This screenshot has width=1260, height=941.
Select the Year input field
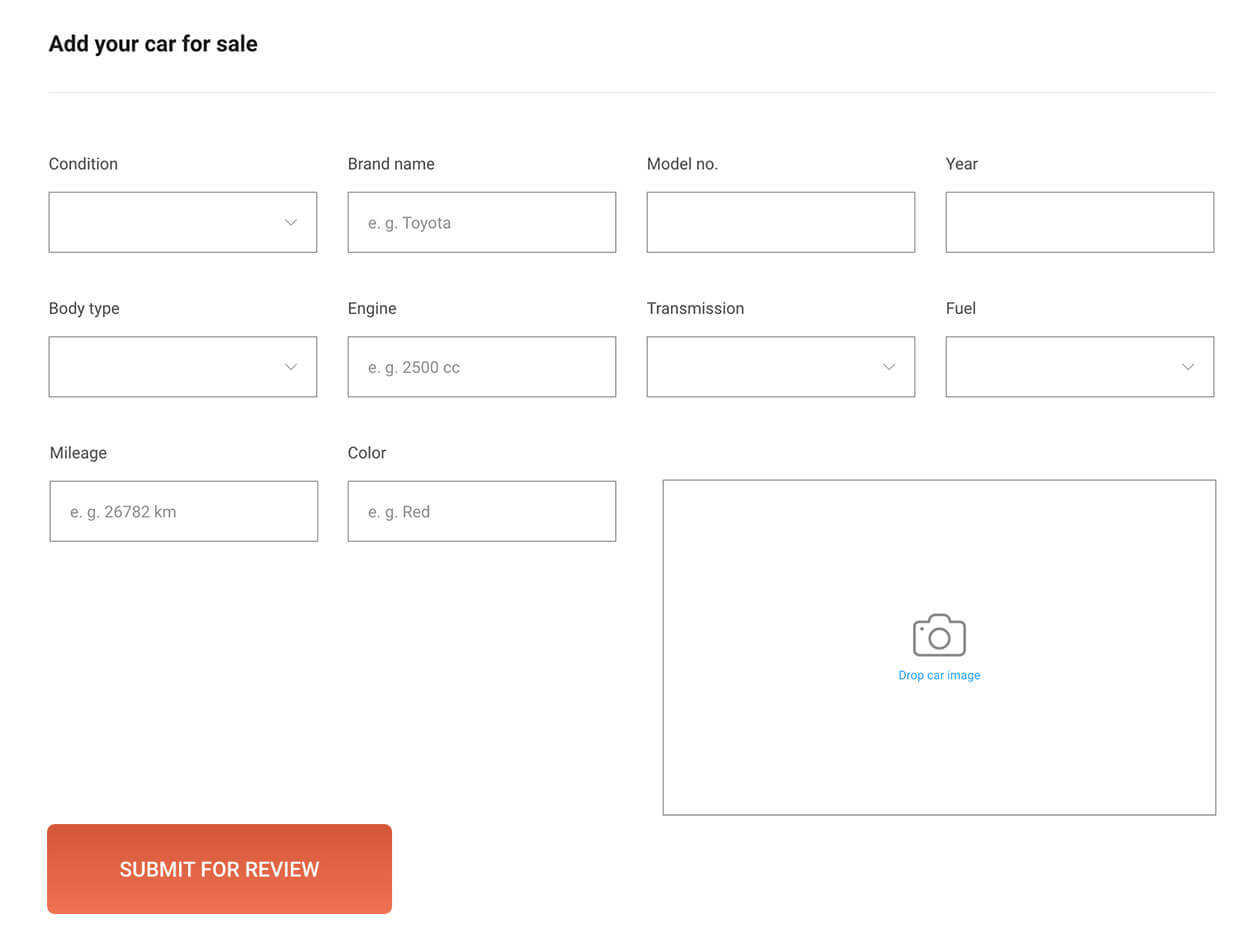point(1080,222)
